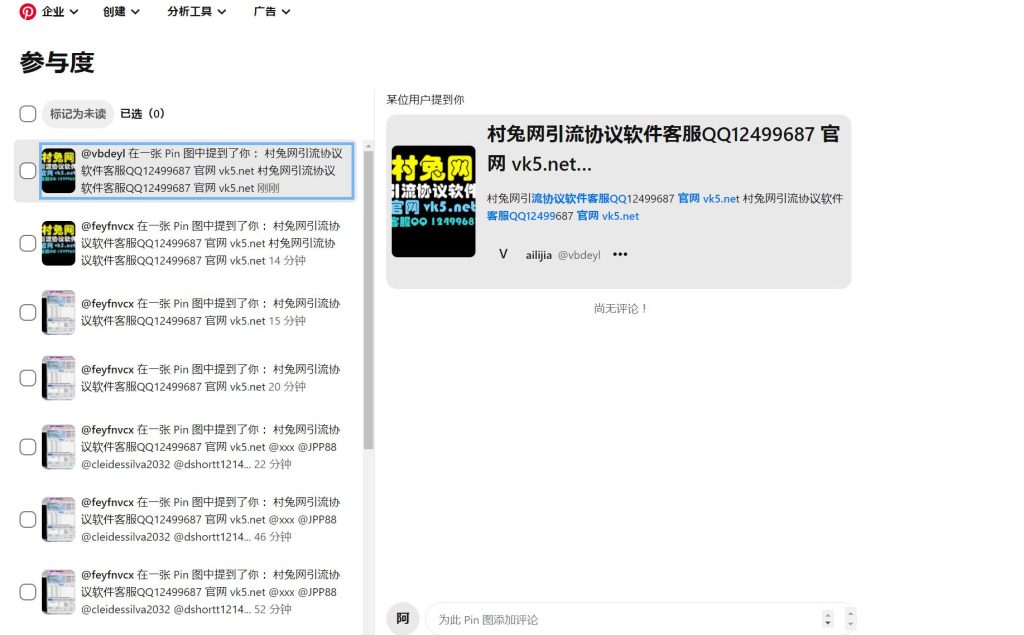The height and width of the screenshot is (635, 1024).
Task: Click the comment input field for this Pin
Action: pyautogui.click(x=600, y=618)
